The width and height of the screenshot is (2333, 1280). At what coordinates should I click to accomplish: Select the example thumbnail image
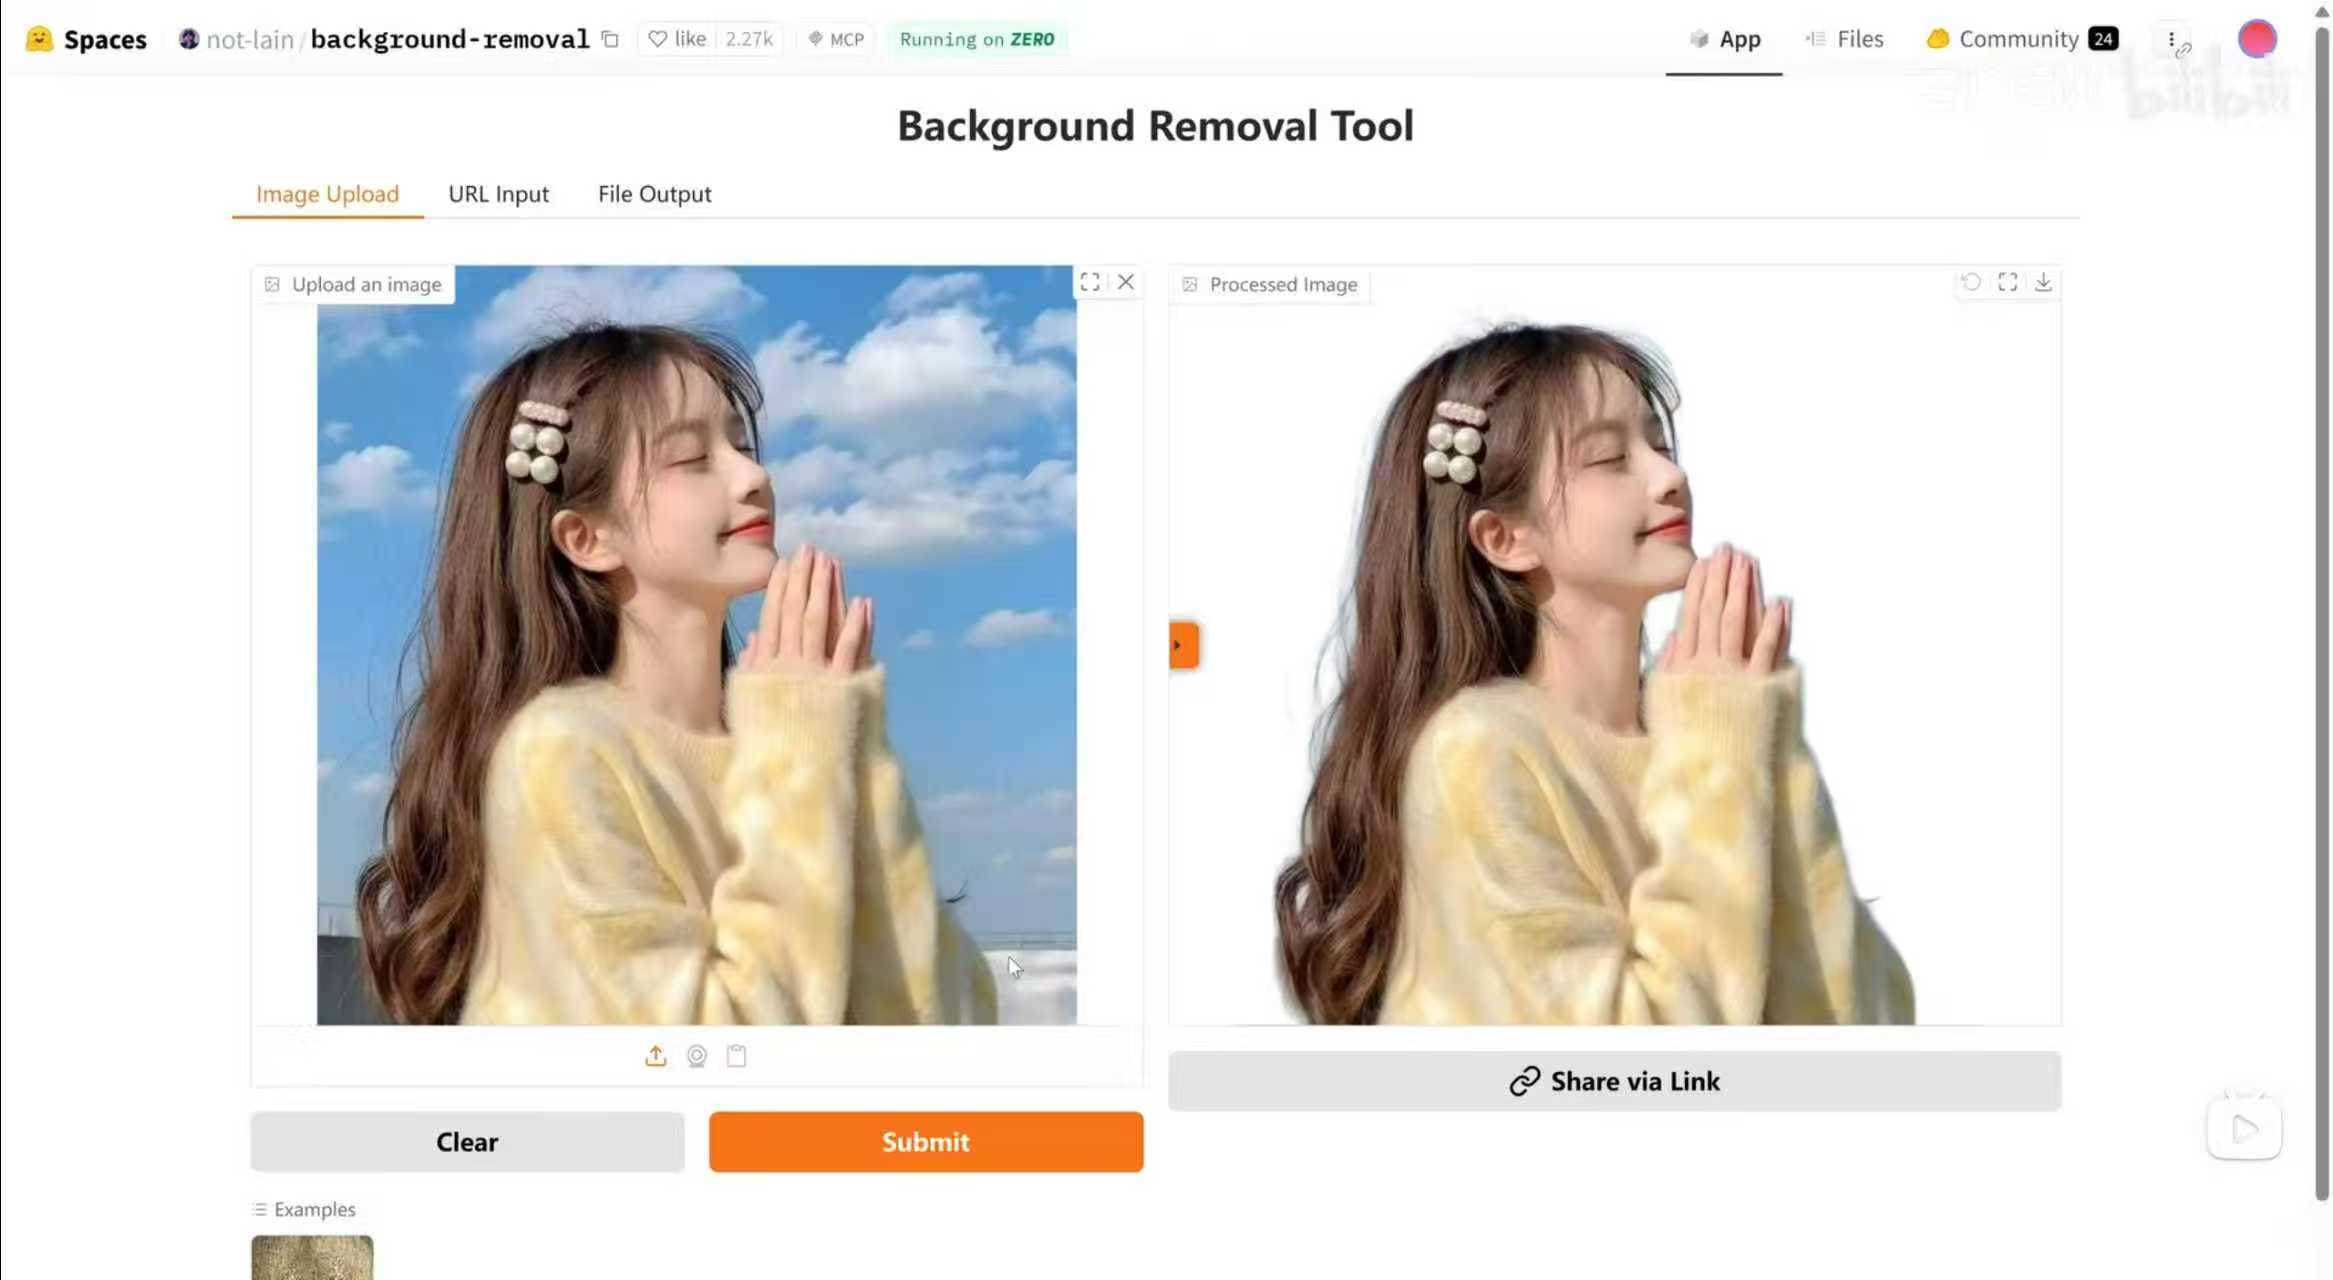(312, 1257)
